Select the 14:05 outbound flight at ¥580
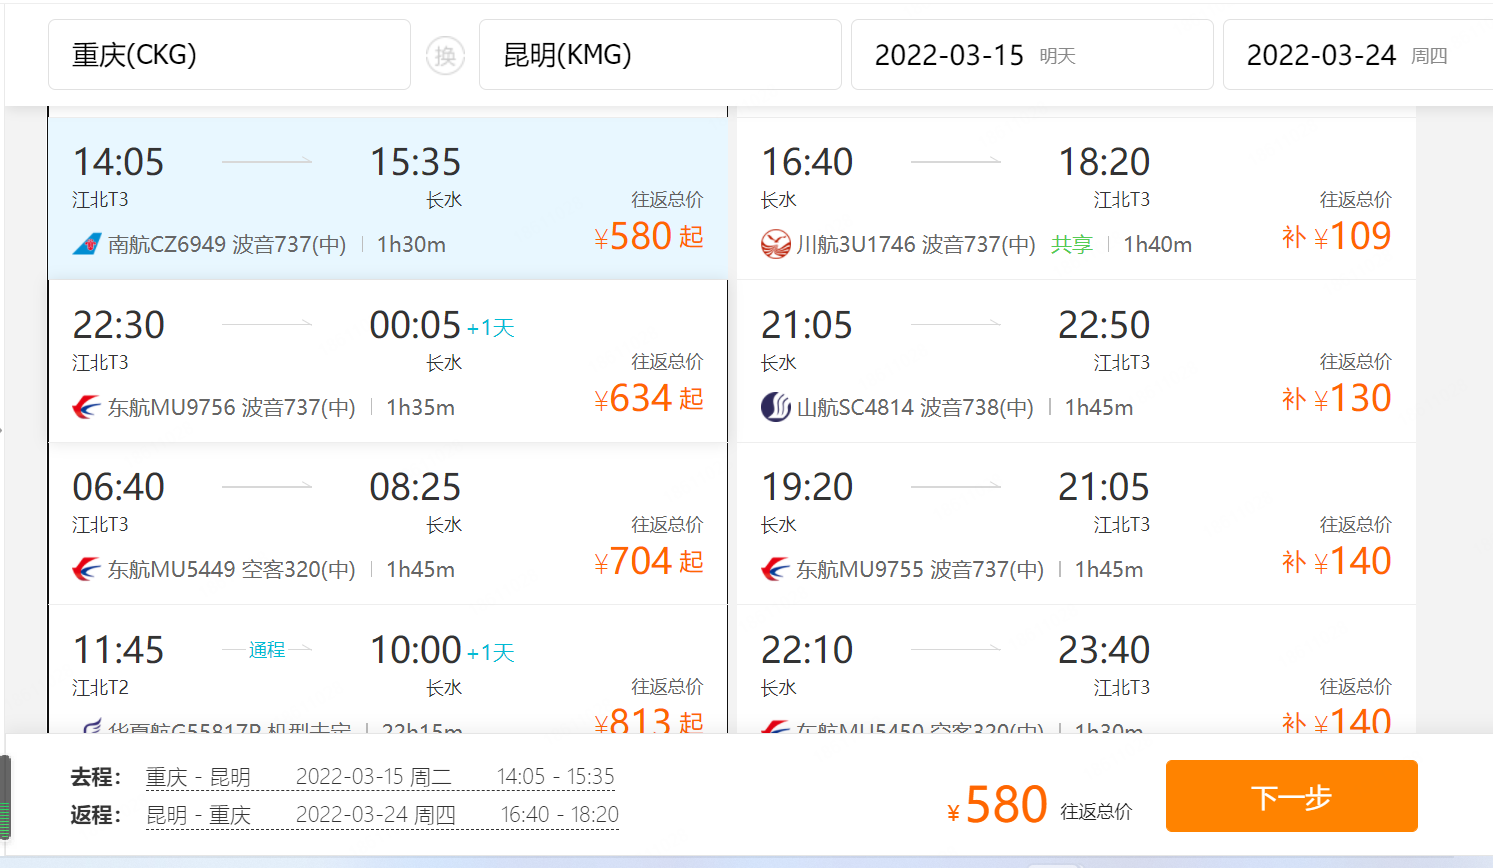Screen dimensions: 1493x868 (x=387, y=198)
